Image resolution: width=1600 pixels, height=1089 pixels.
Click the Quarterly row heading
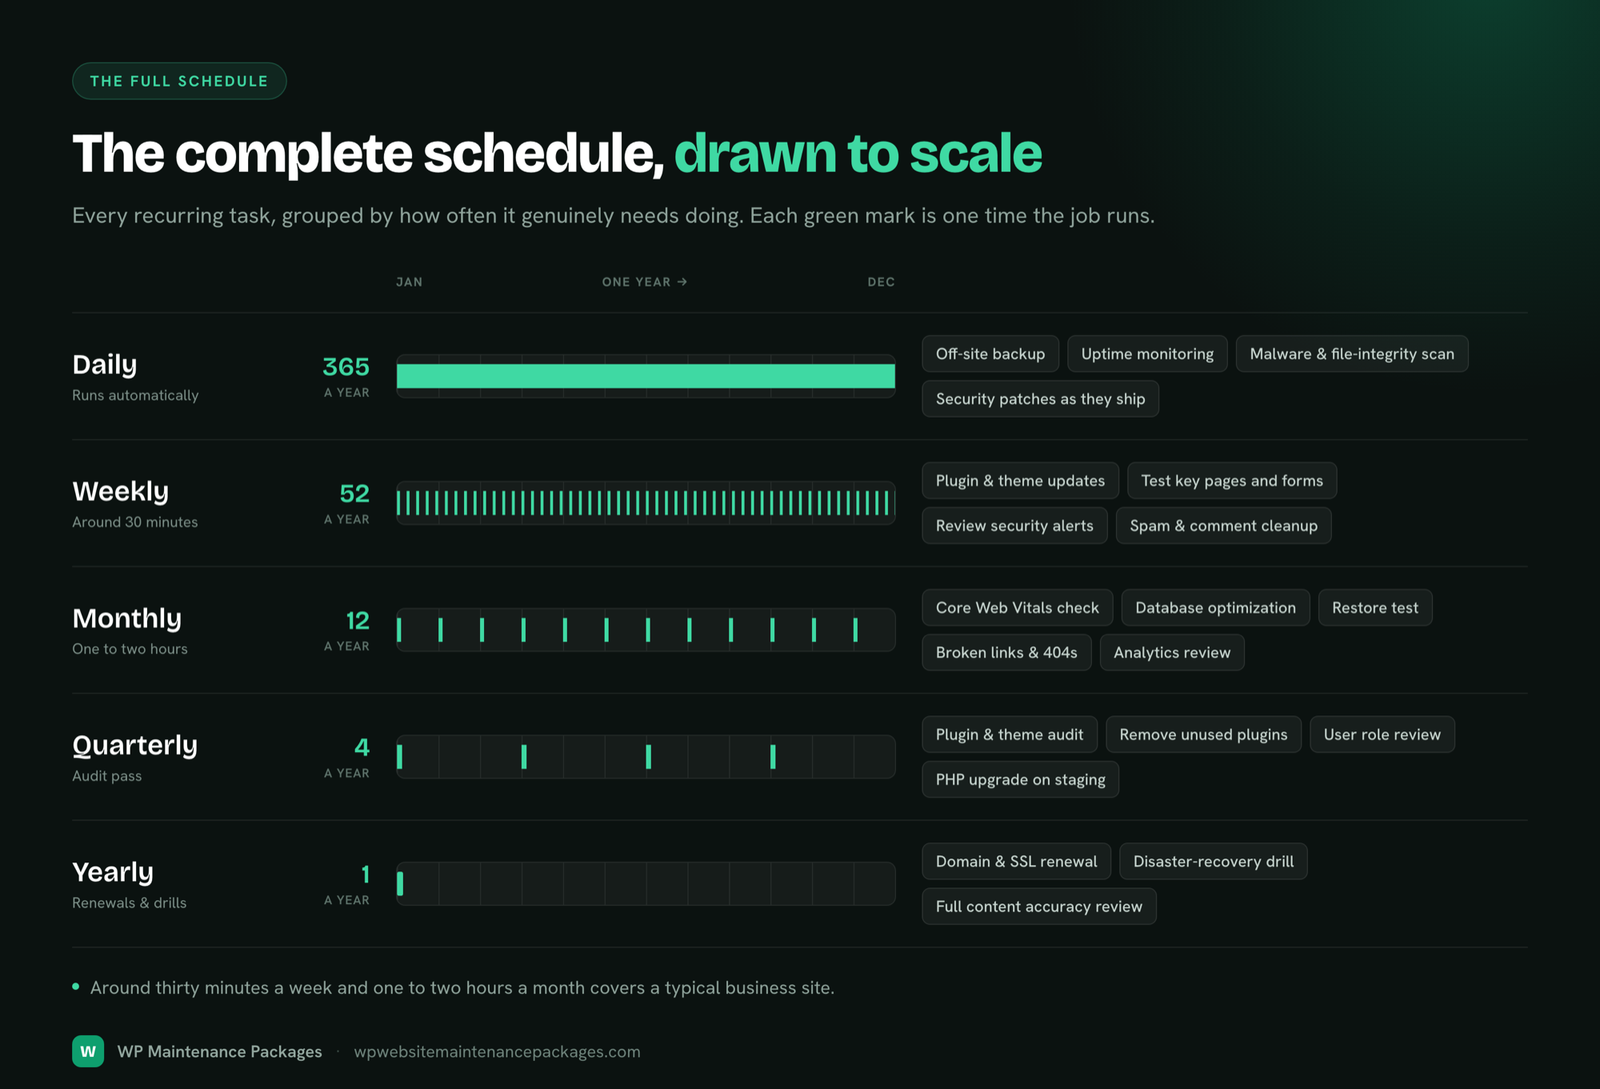tap(135, 746)
